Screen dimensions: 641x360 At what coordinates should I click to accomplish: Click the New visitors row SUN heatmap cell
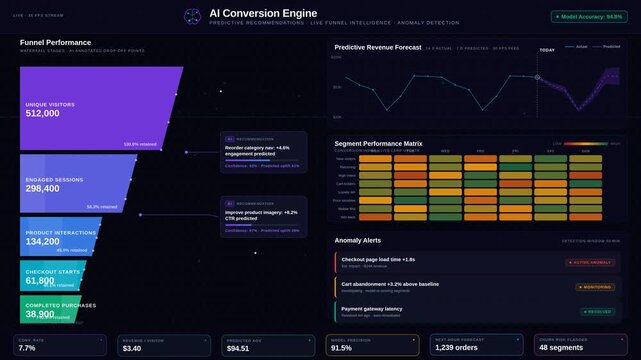(x=585, y=159)
